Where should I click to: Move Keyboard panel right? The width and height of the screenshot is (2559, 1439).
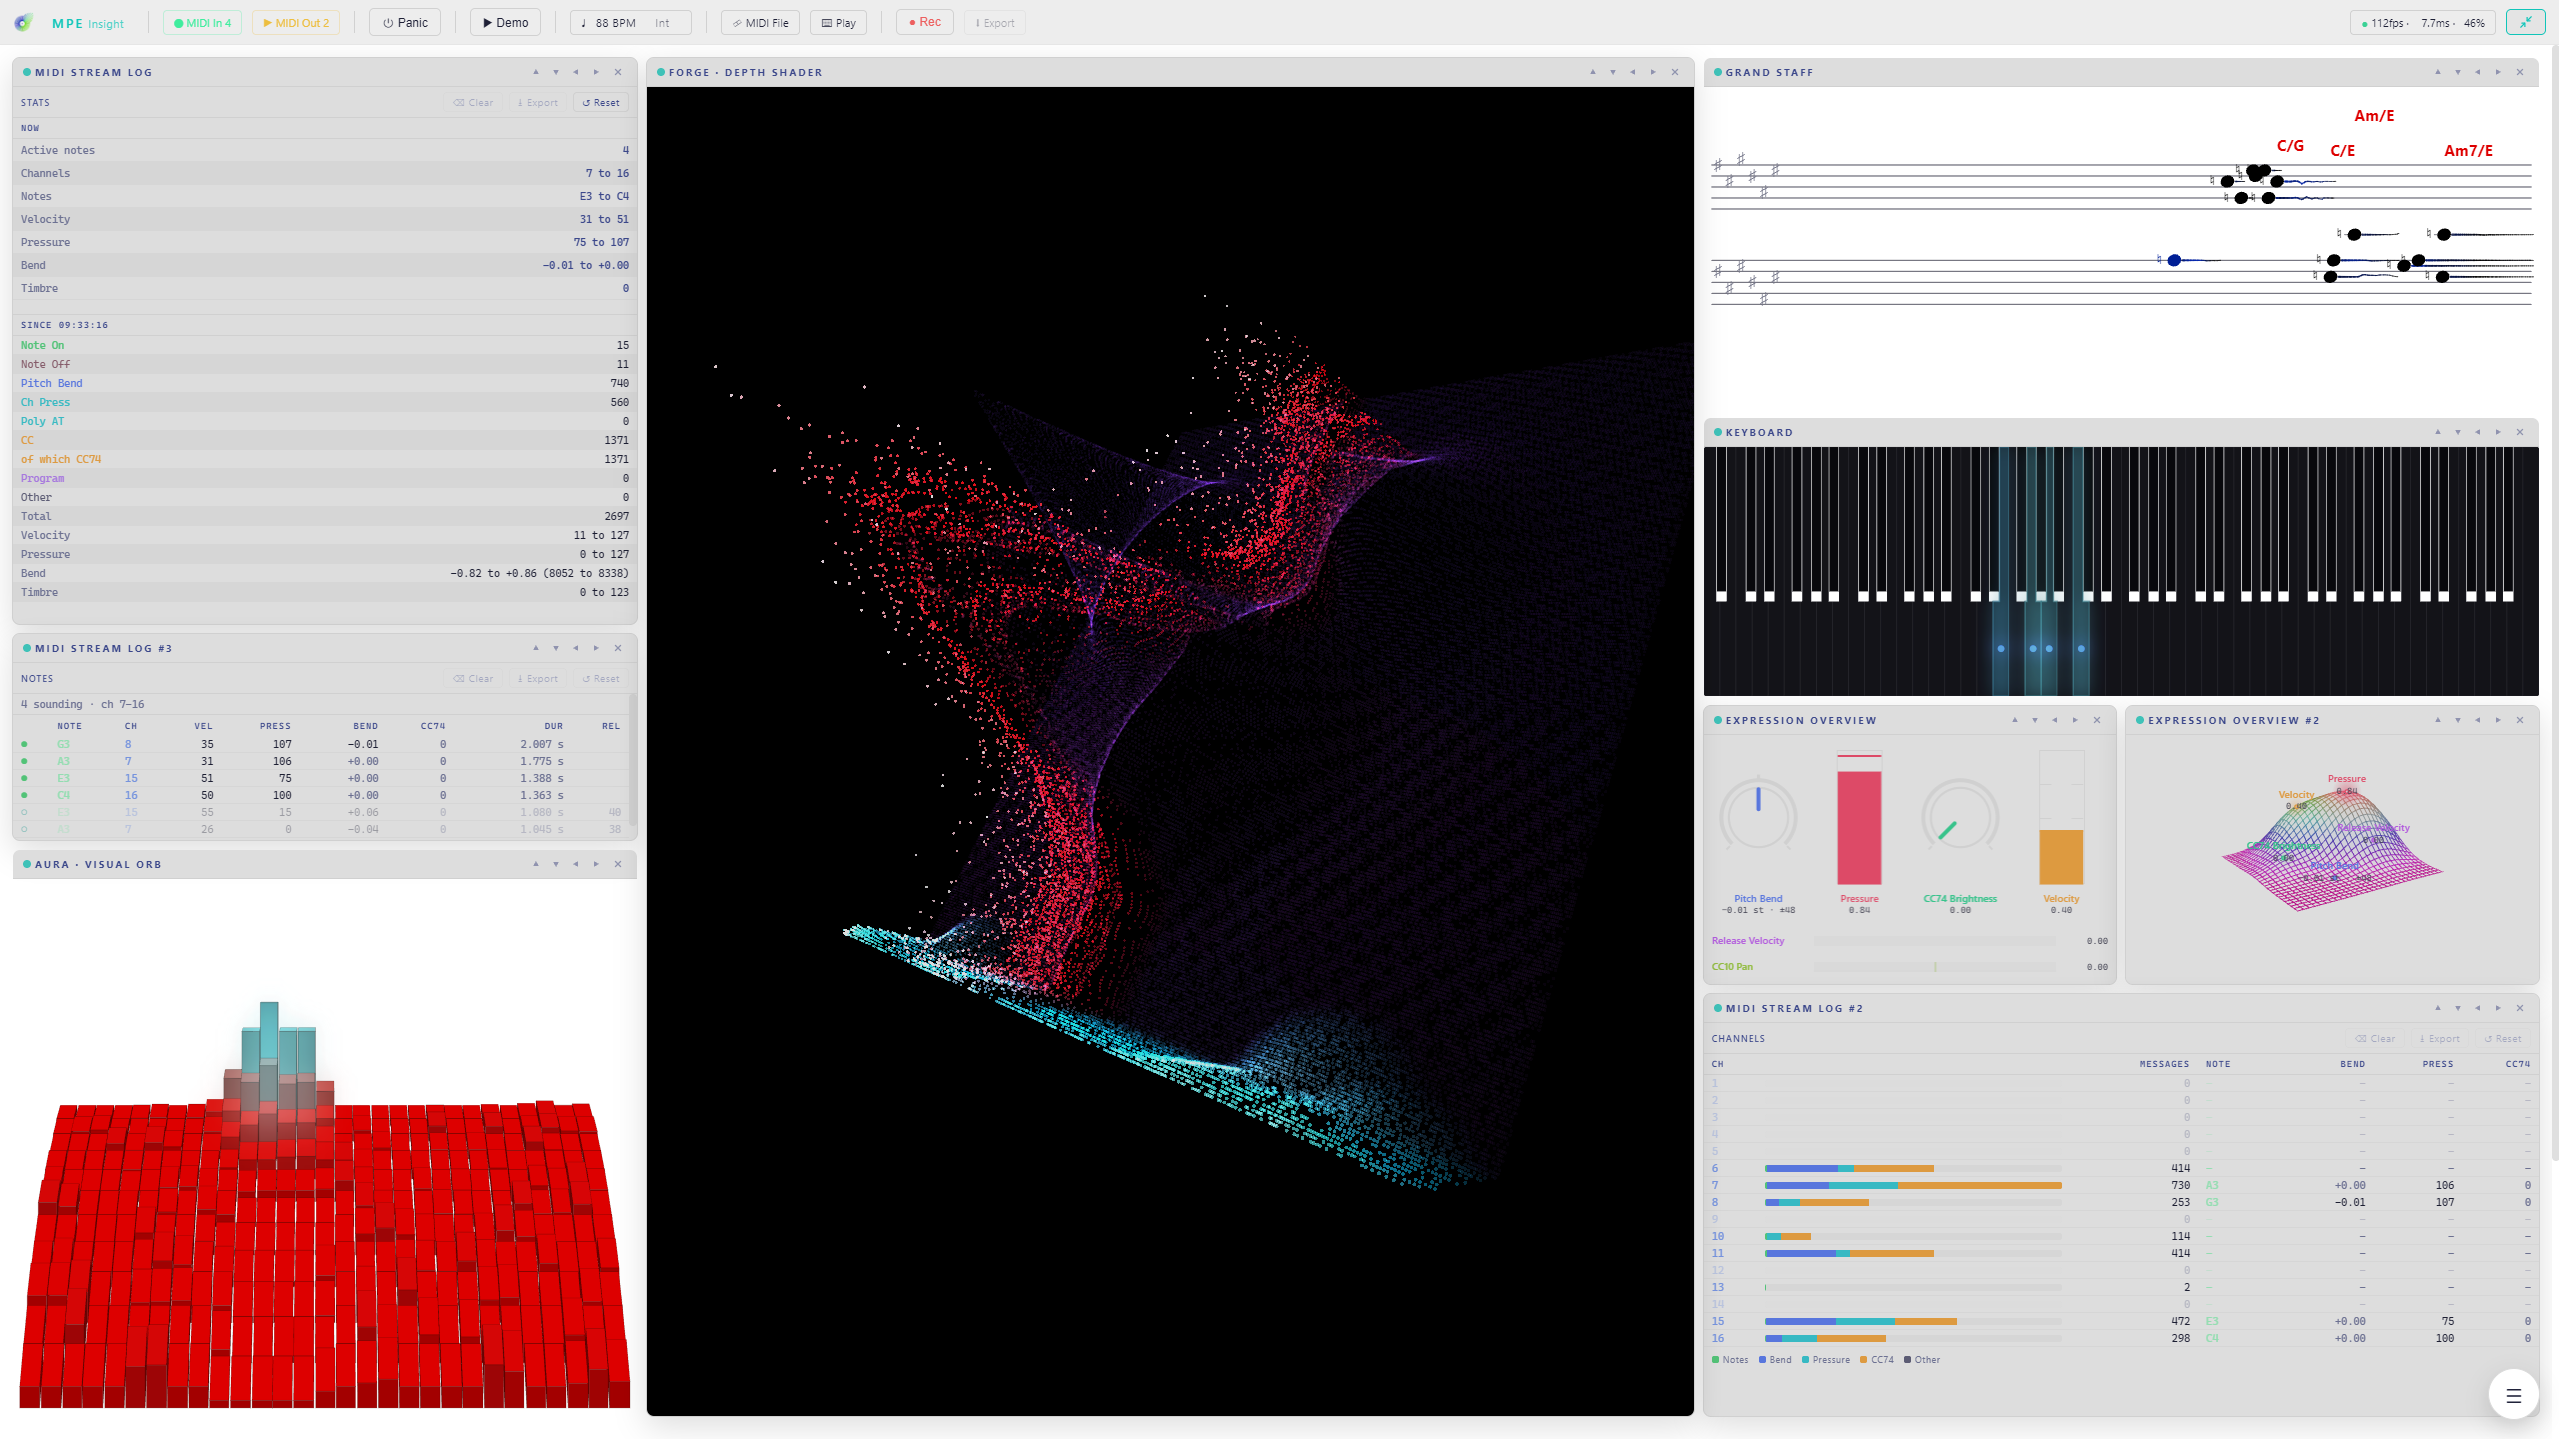pyautogui.click(x=2498, y=432)
